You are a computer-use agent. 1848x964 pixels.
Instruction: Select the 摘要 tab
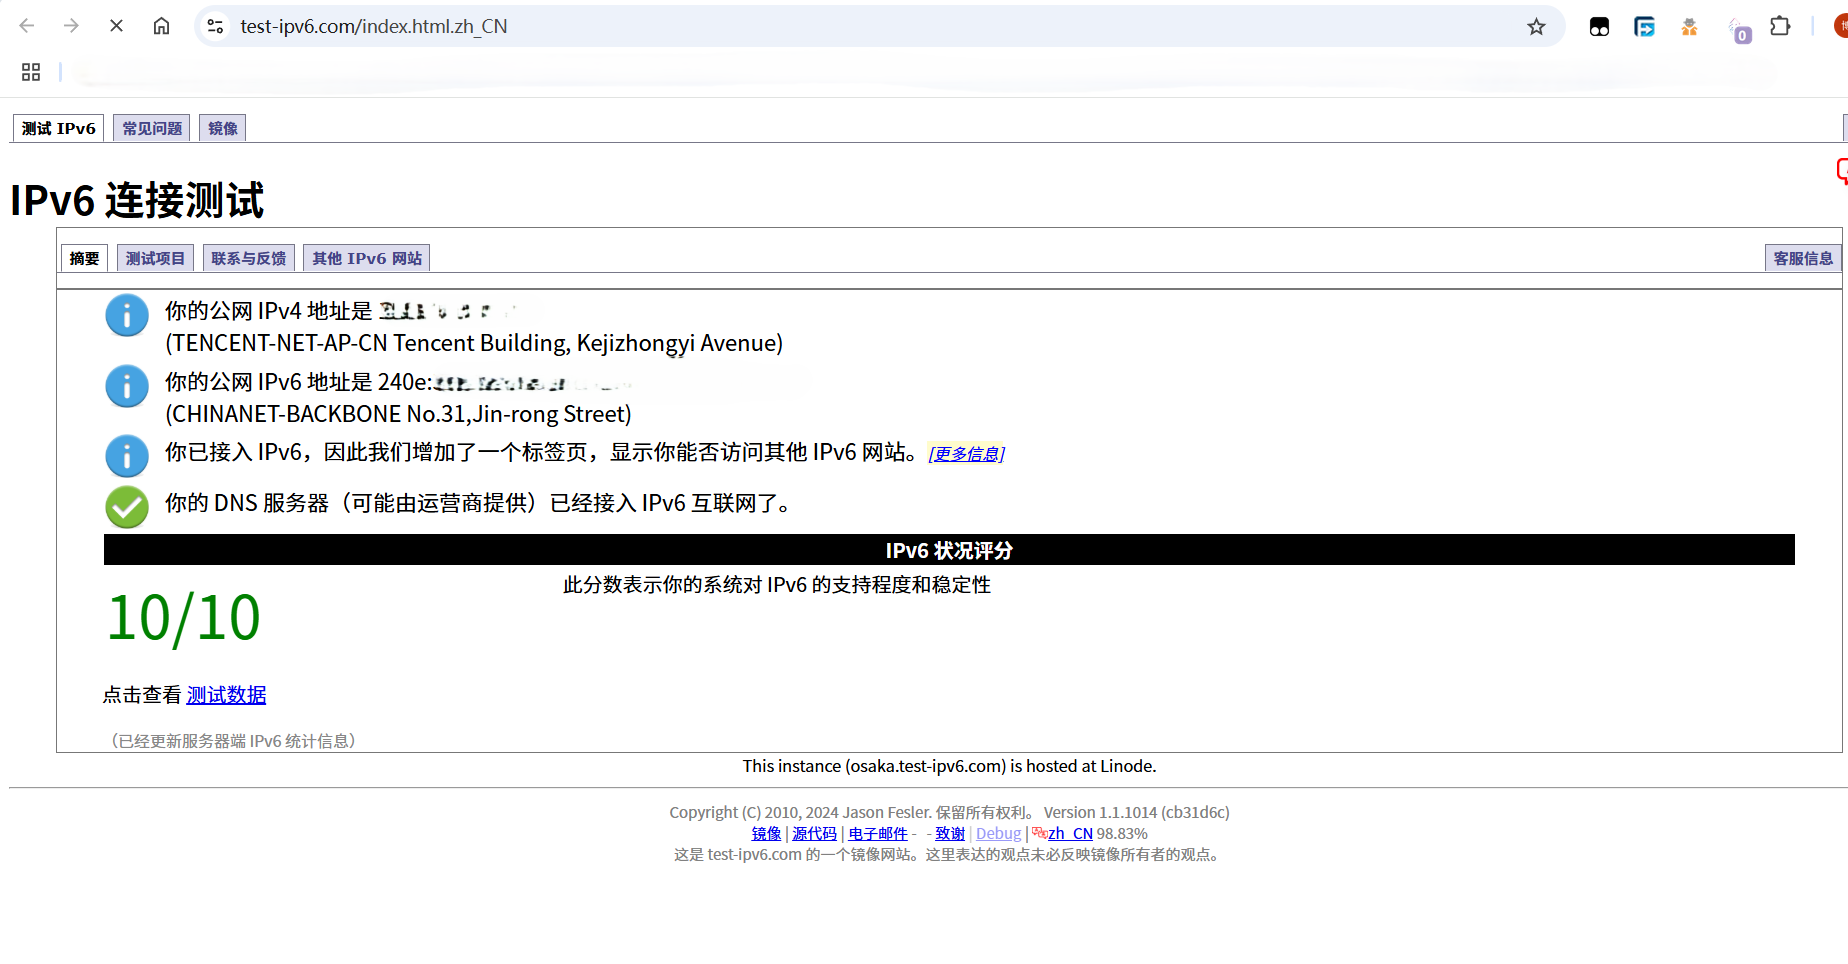(85, 258)
